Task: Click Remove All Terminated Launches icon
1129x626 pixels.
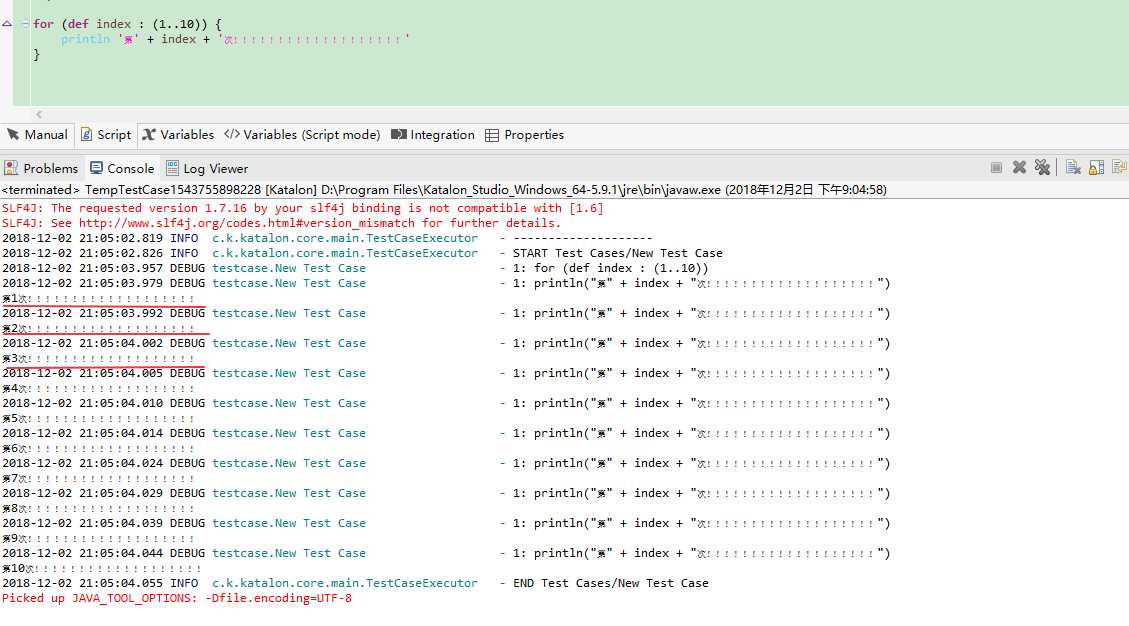Action: pos(1043,168)
